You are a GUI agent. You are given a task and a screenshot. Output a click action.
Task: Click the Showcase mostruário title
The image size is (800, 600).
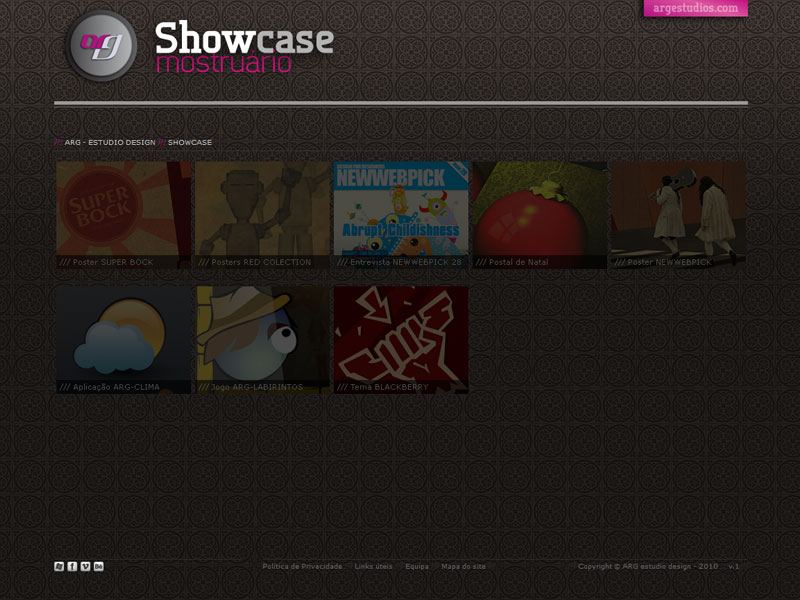pyautogui.click(x=244, y=47)
